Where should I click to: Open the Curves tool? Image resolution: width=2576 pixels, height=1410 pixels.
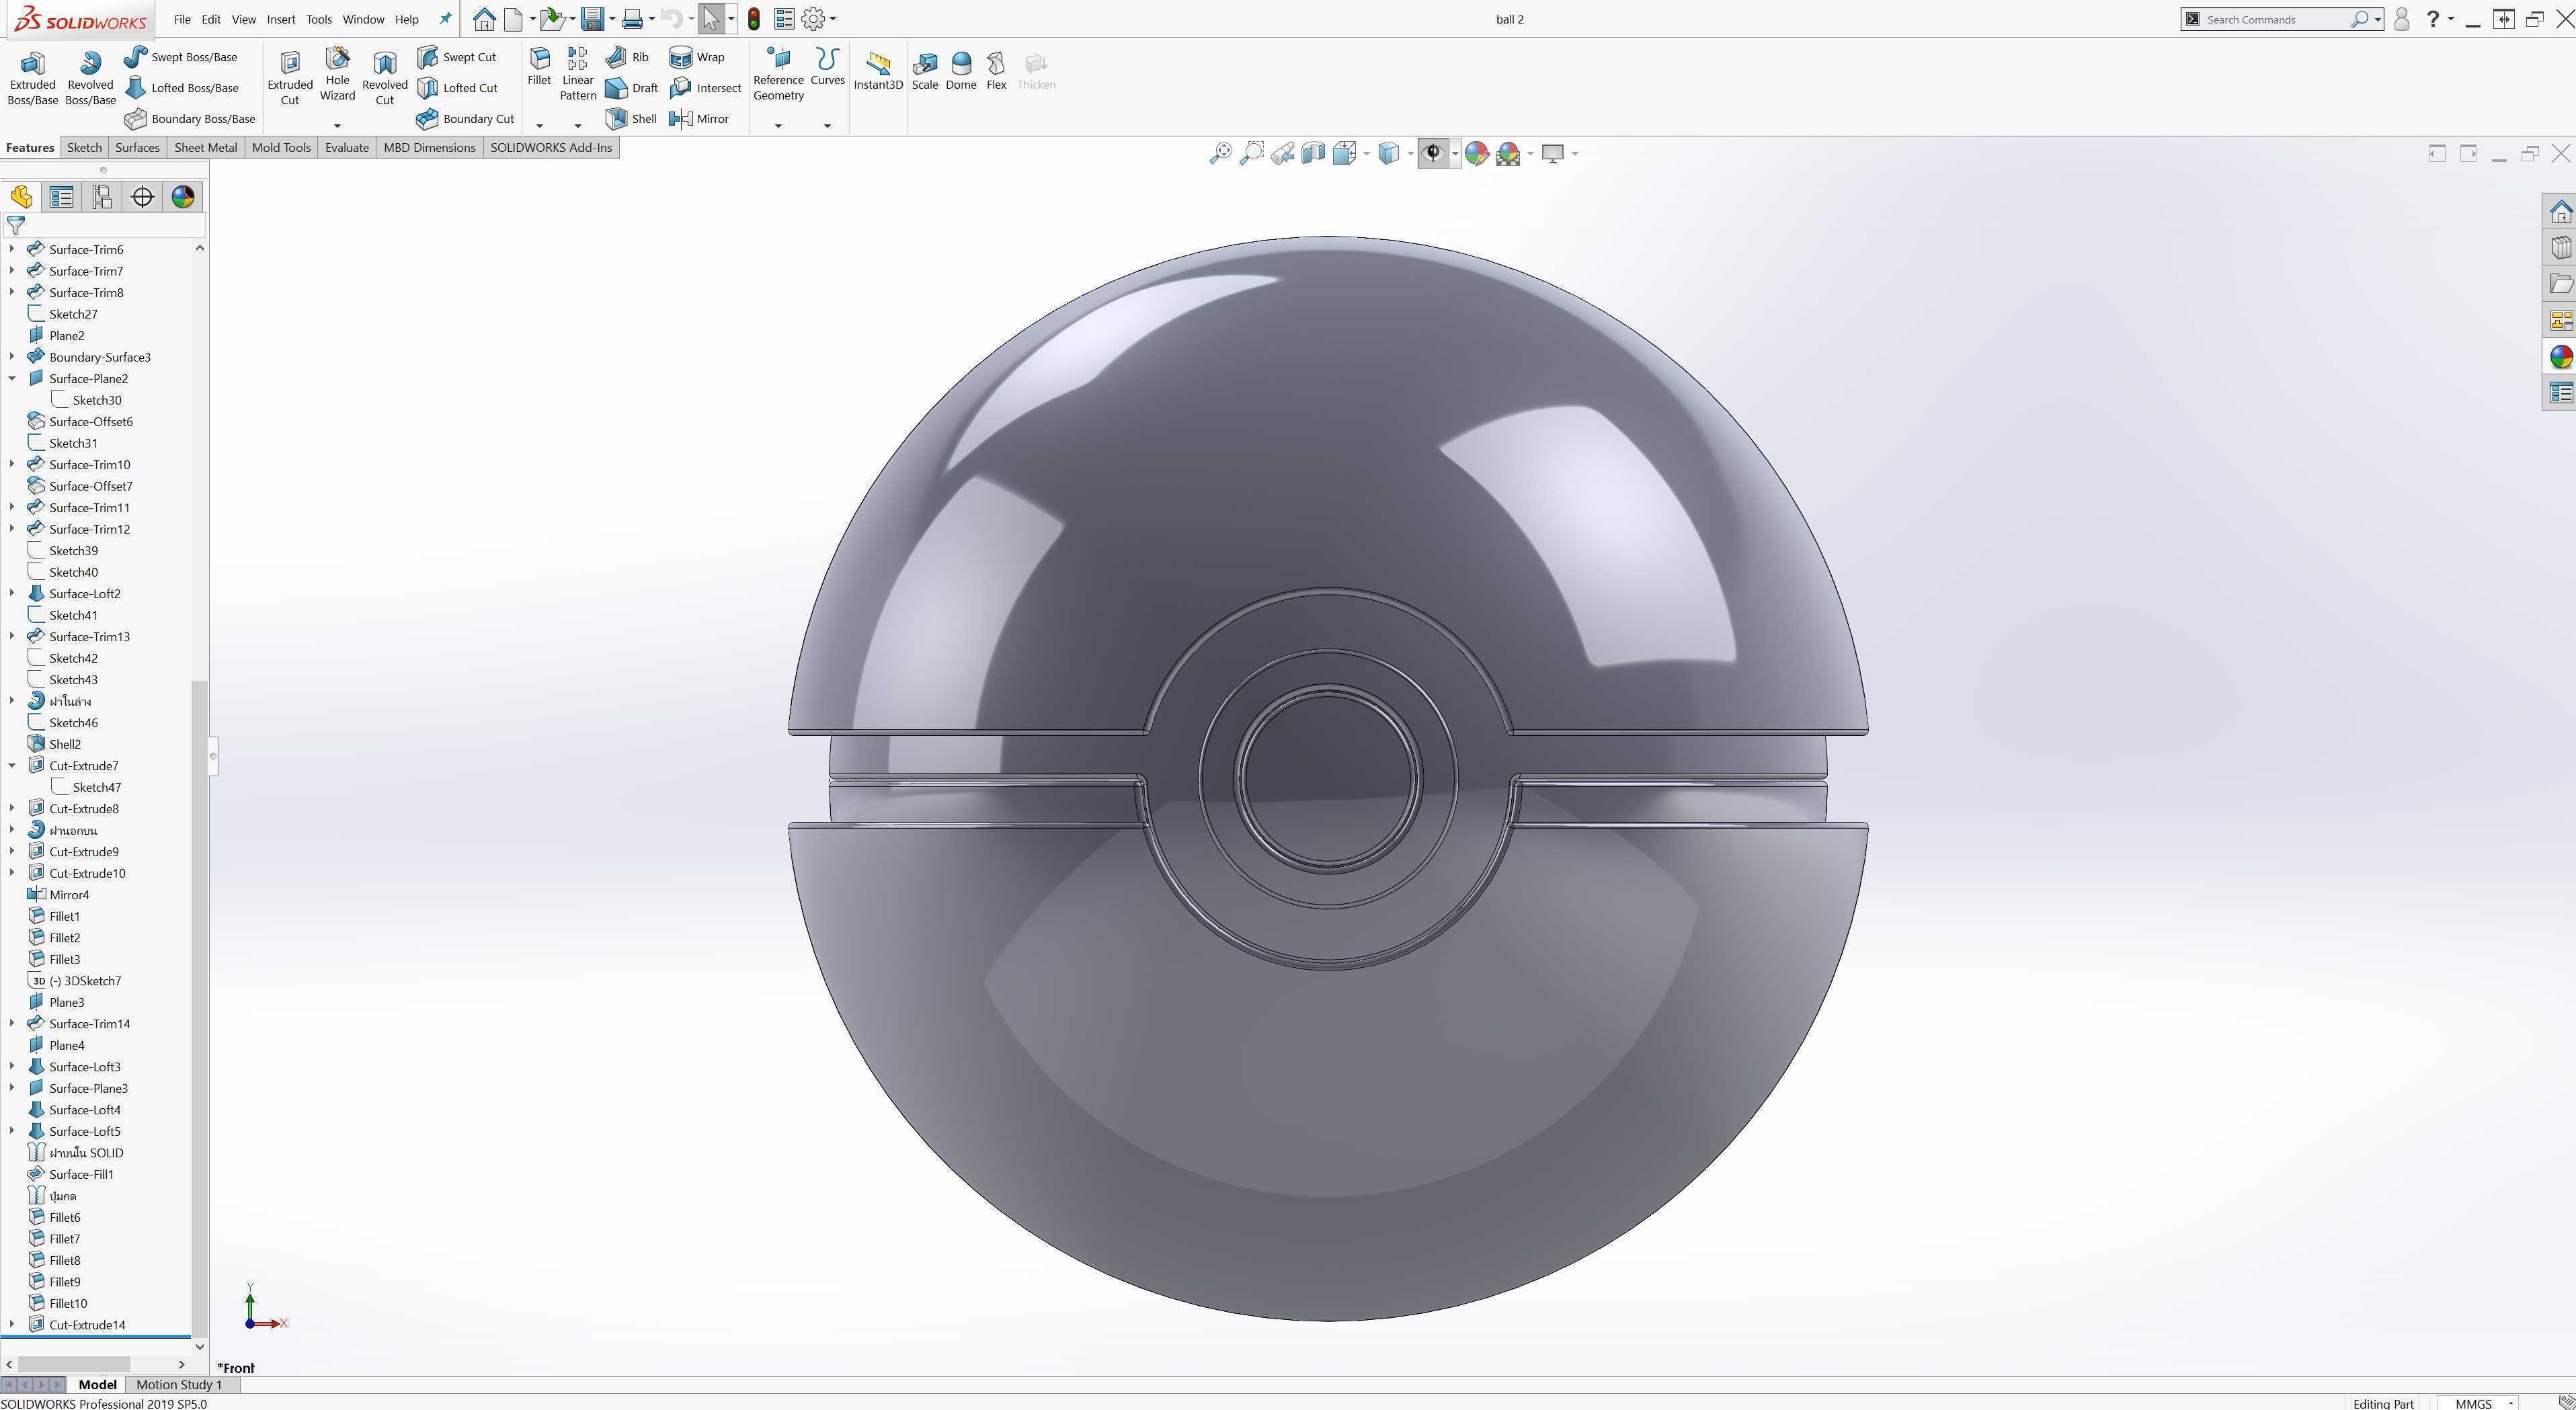click(827, 66)
